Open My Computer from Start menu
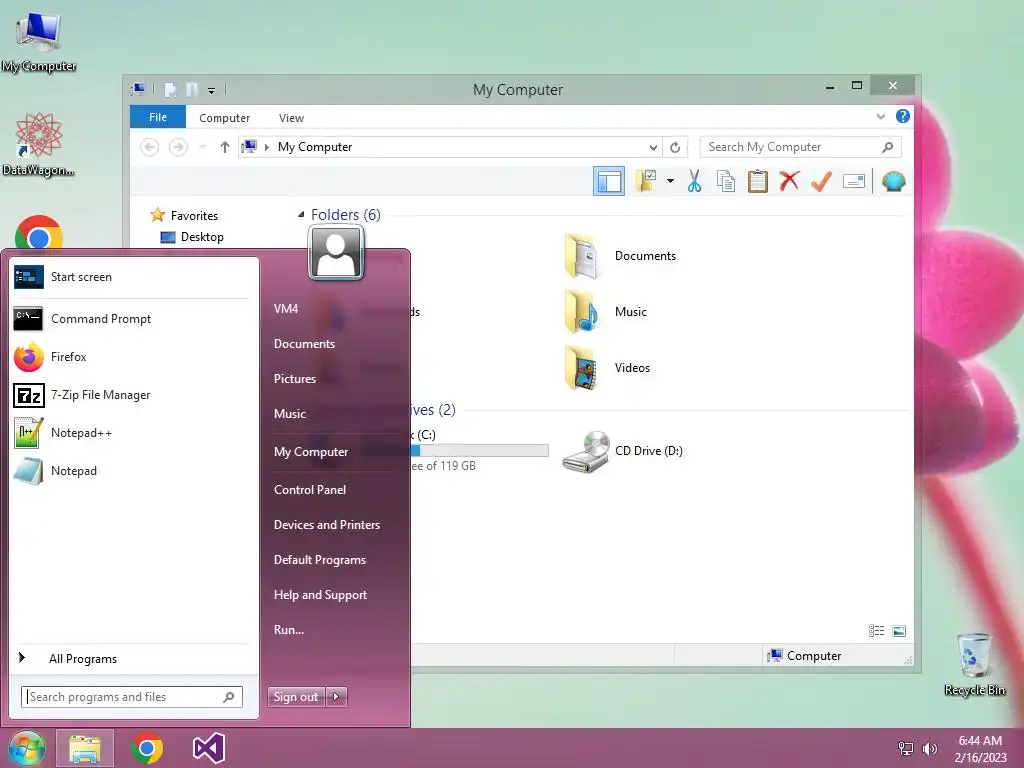The height and width of the screenshot is (768, 1024). click(311, 452)
